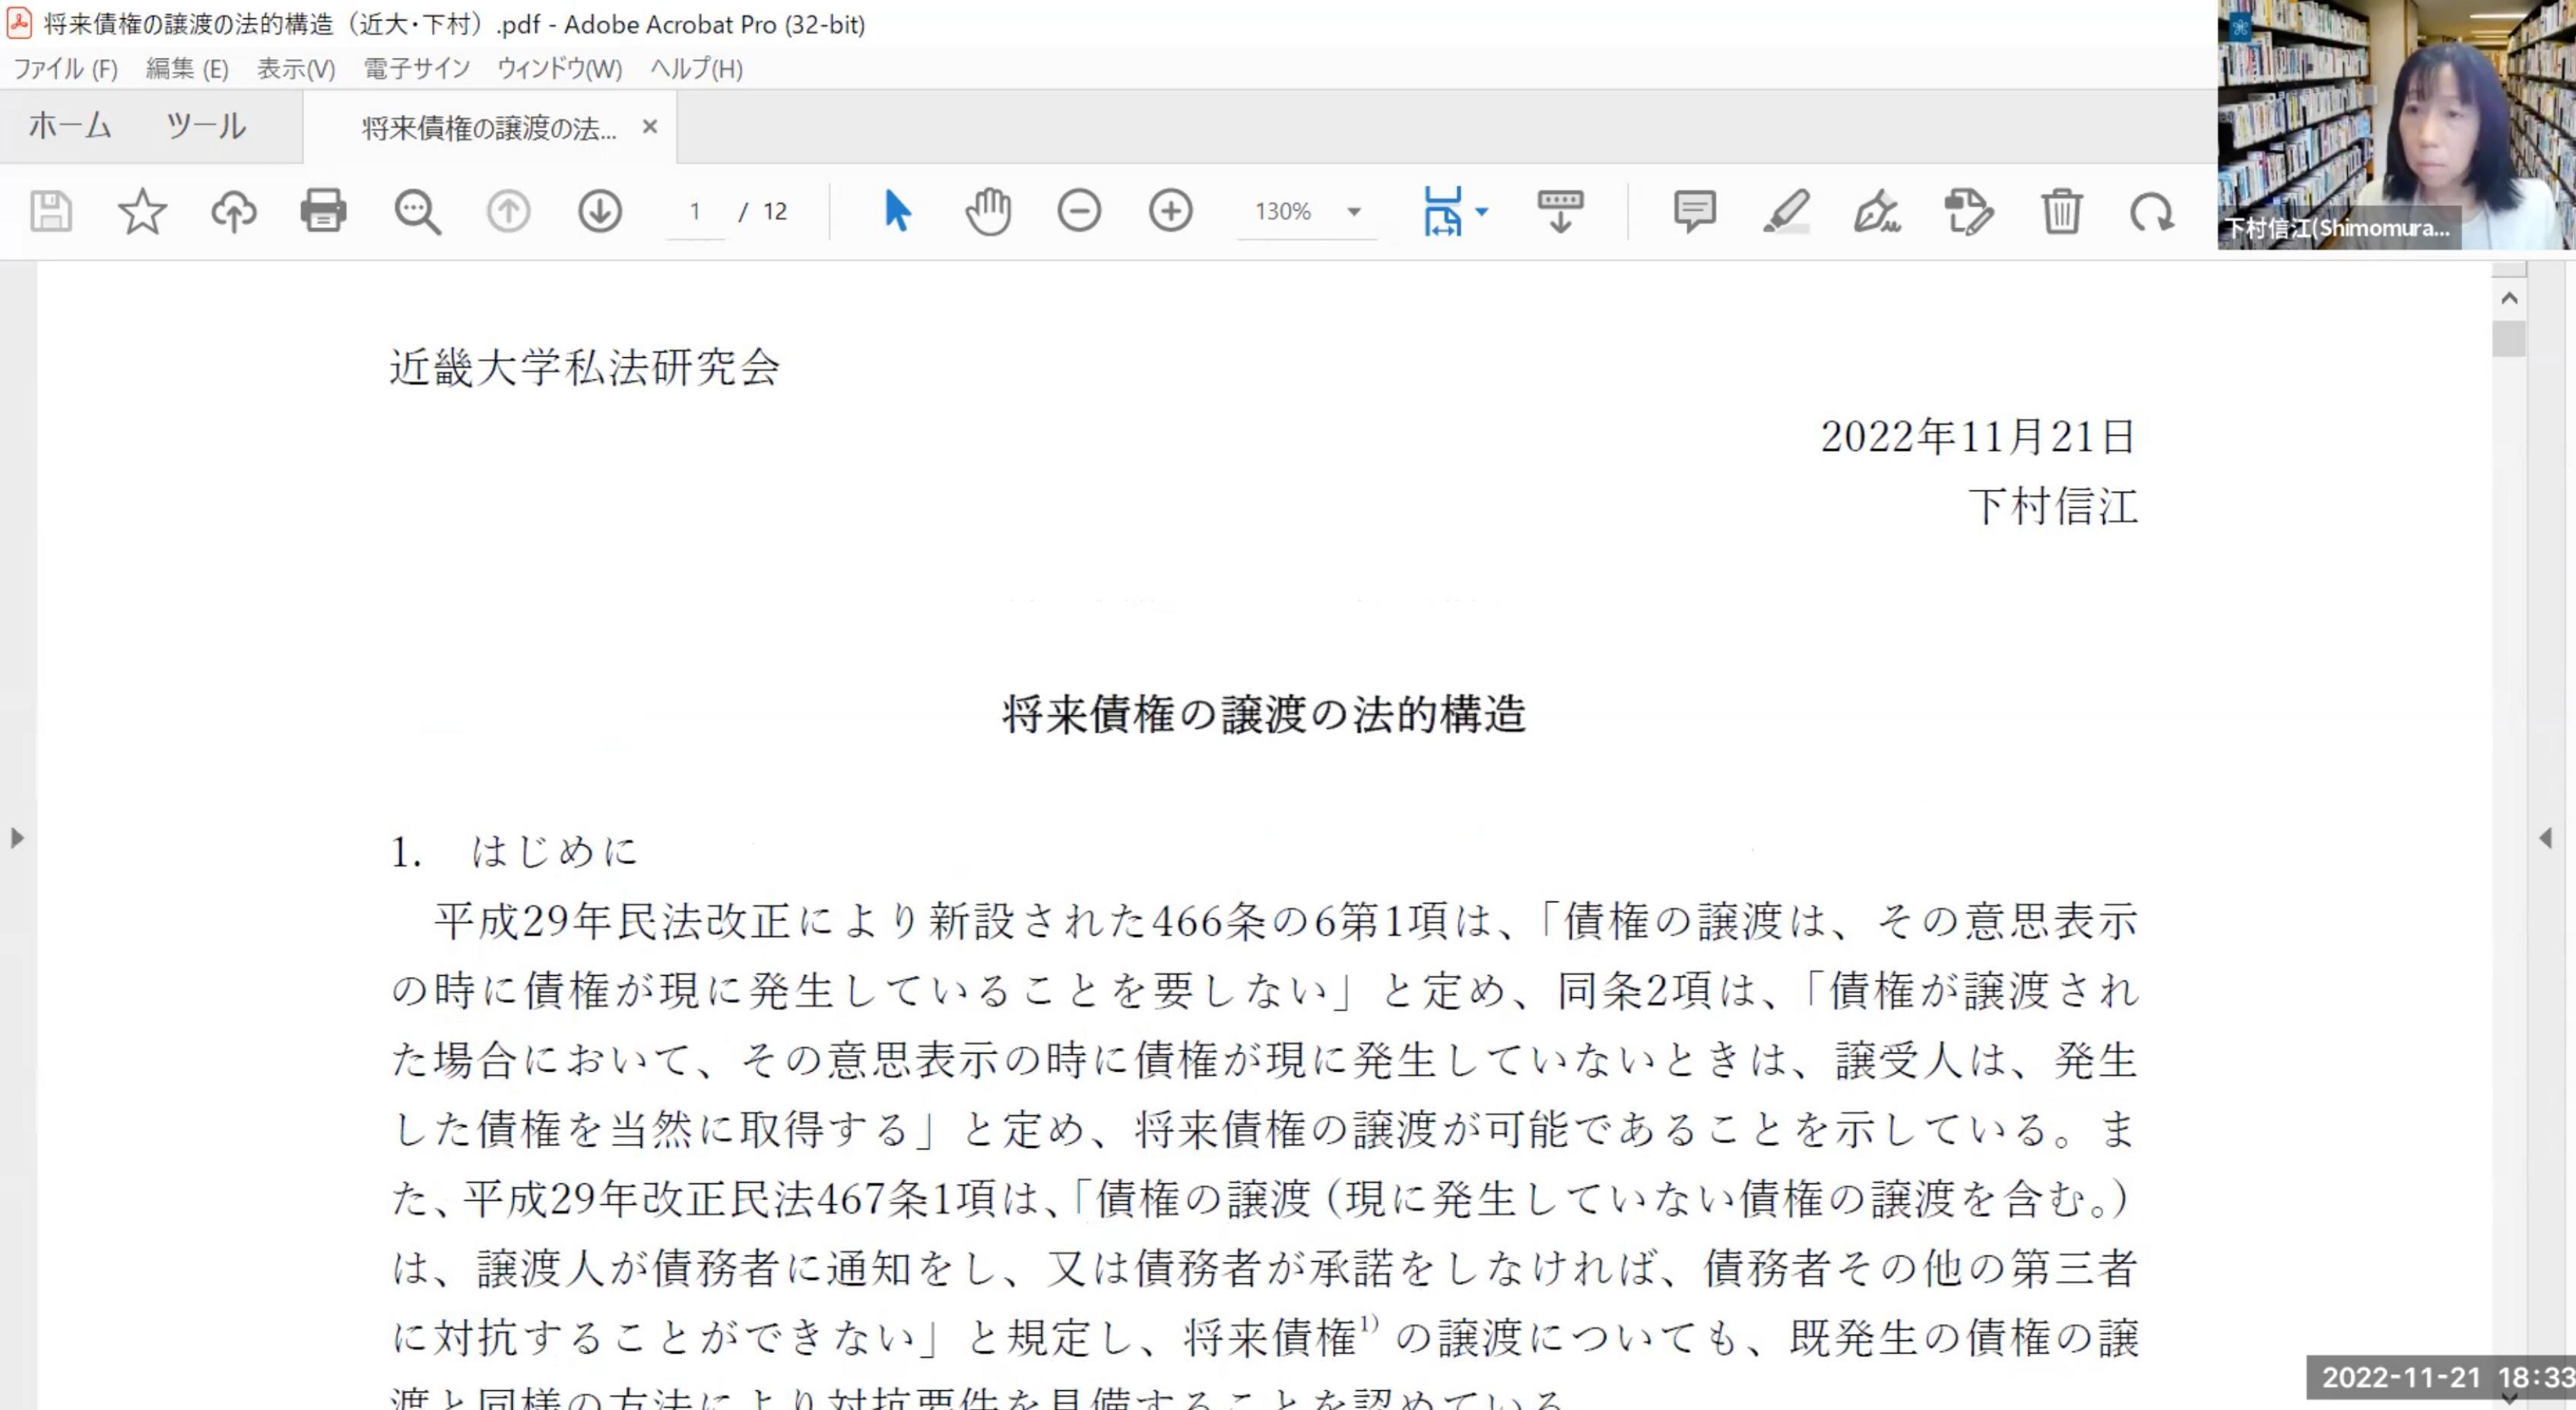The image size is (2576, 1410).
Task: Select the Hand pan tool
Action: 988,212
